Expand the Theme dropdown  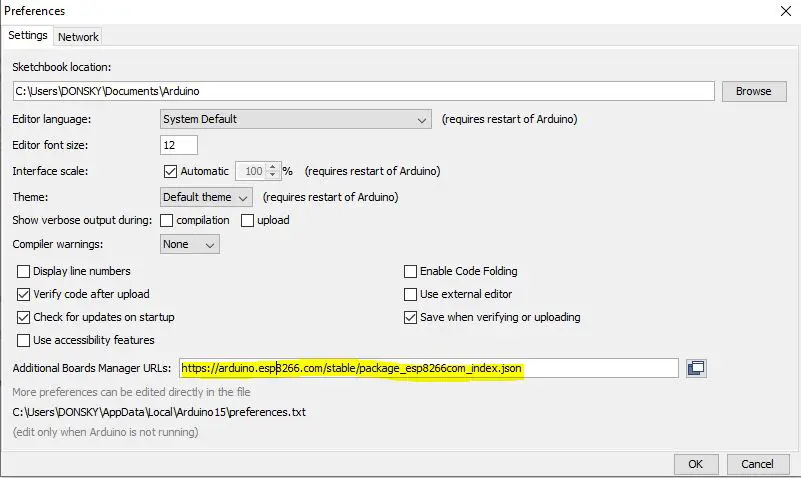coord(206,197)
